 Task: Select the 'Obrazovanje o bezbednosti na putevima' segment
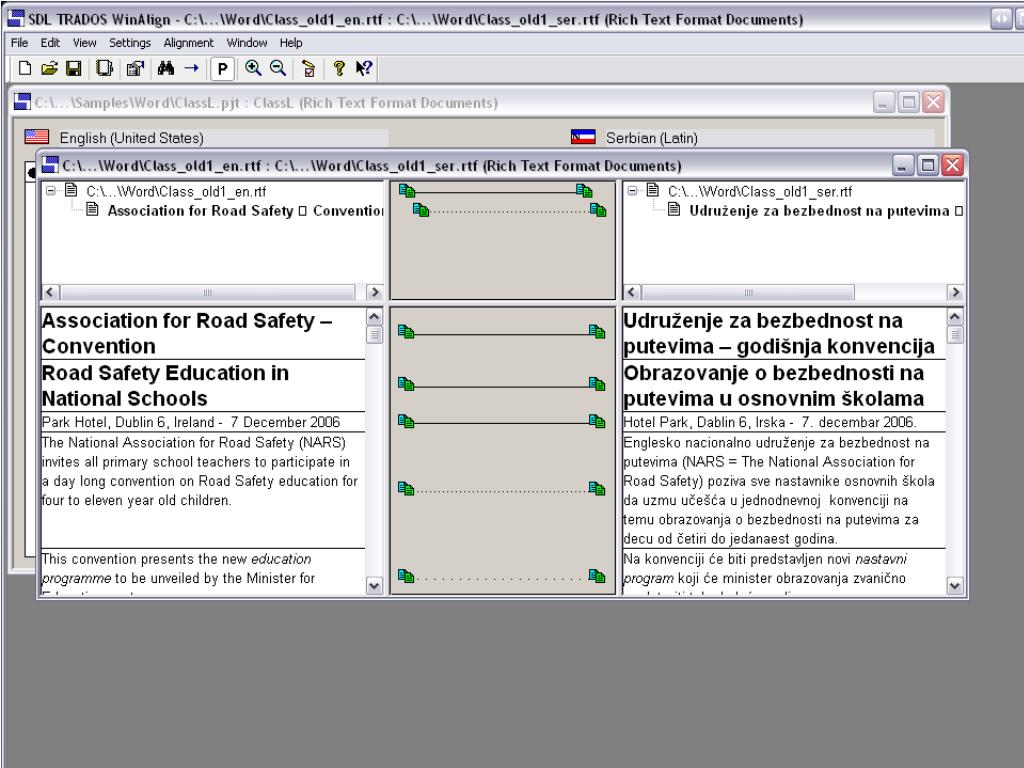point(784,385)
